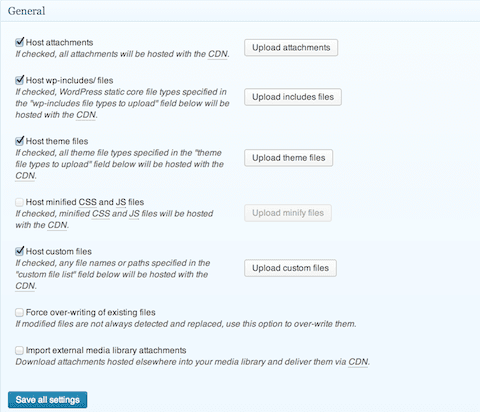Click the Host custom files label text
The height and width of the screenshot is (412, 480).
59,252
